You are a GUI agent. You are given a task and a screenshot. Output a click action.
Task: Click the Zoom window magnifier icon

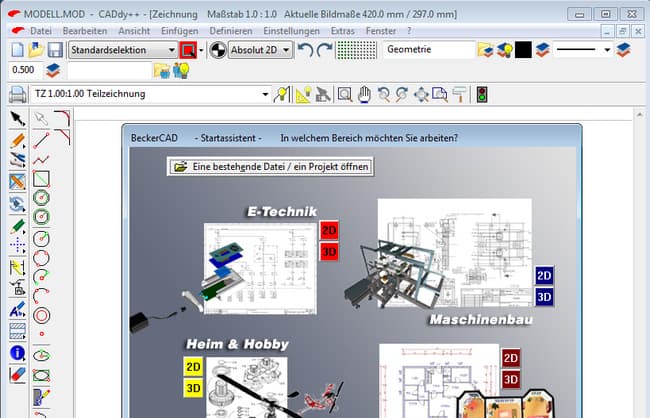click(344, 95)
